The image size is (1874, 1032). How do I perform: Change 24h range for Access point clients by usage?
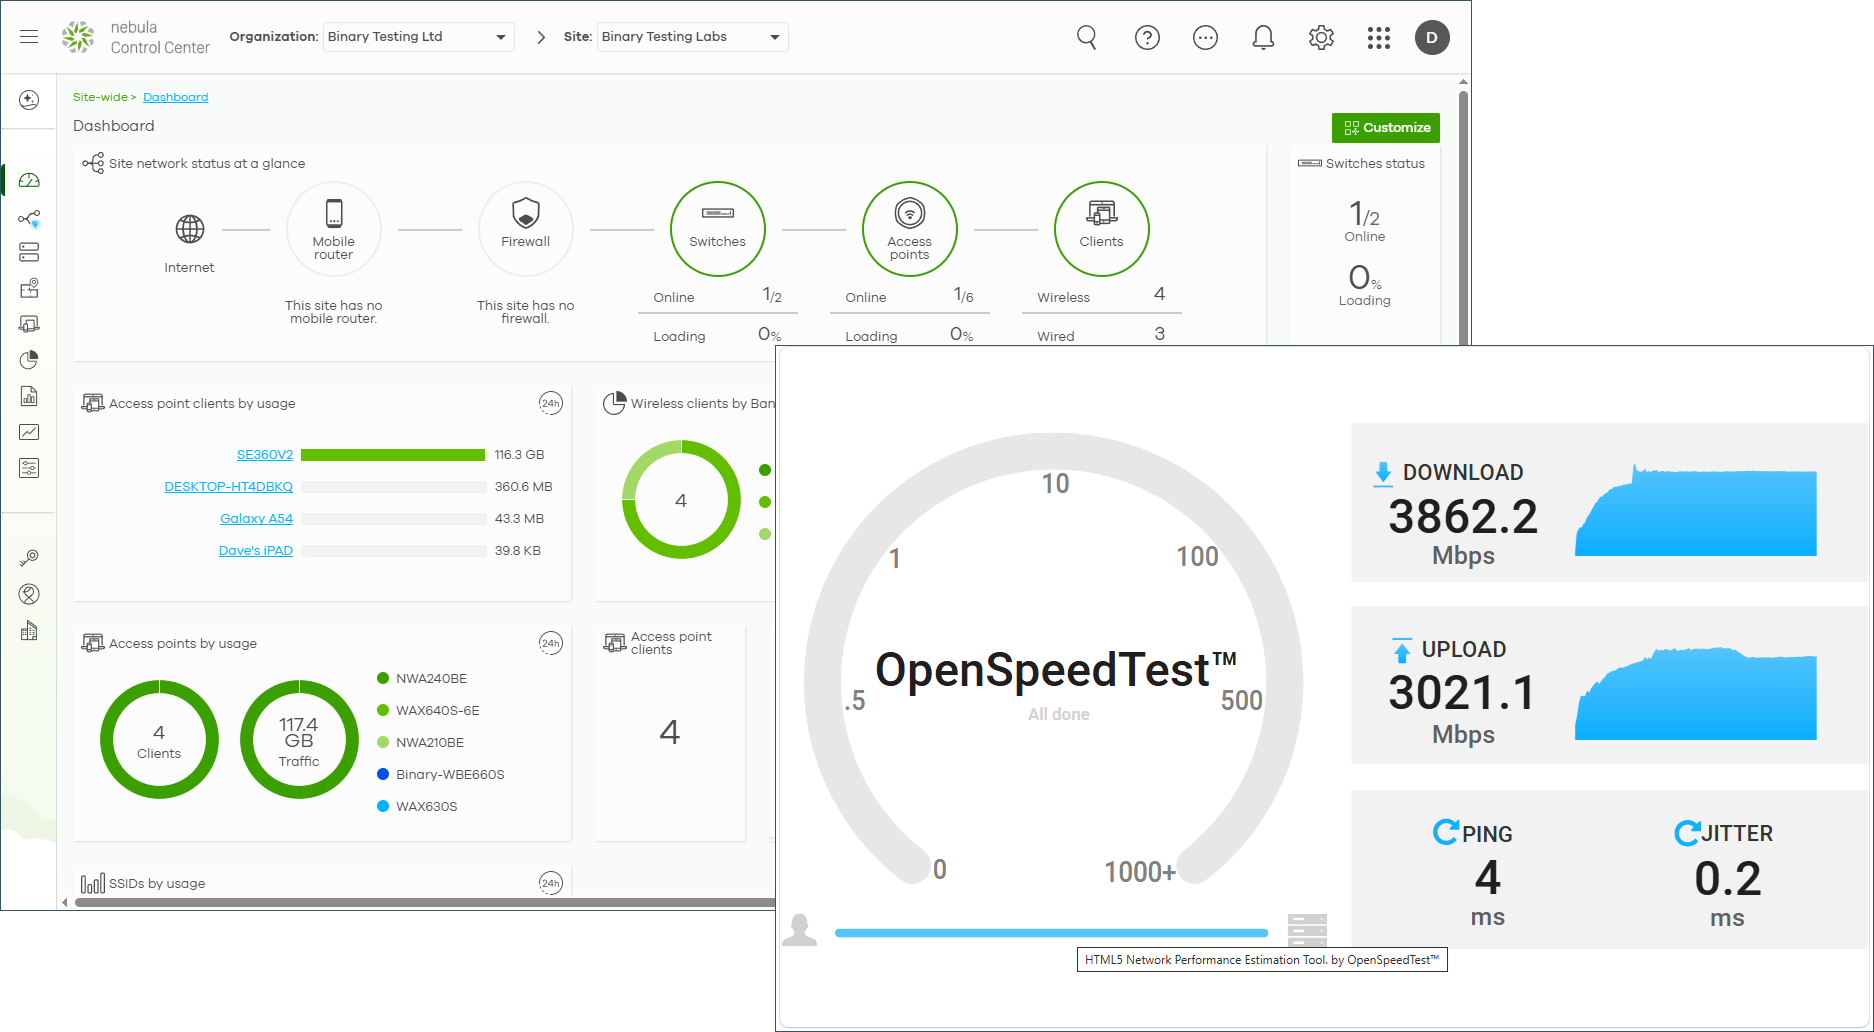[x=551, y=403]
